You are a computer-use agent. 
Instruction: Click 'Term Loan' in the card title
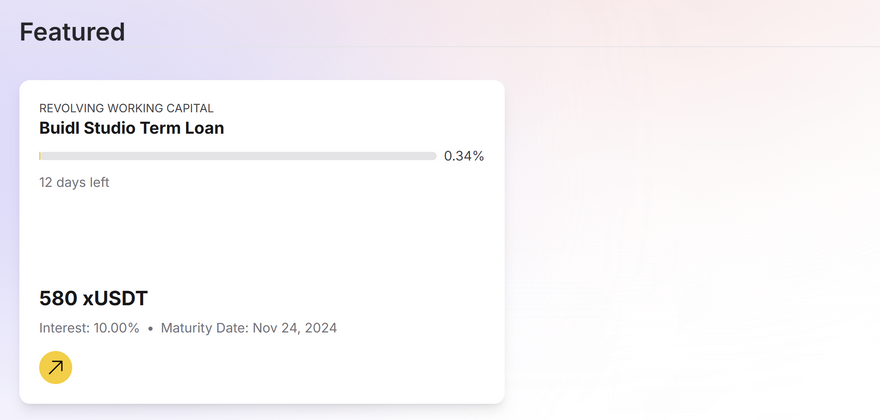[x=188, y=128]
